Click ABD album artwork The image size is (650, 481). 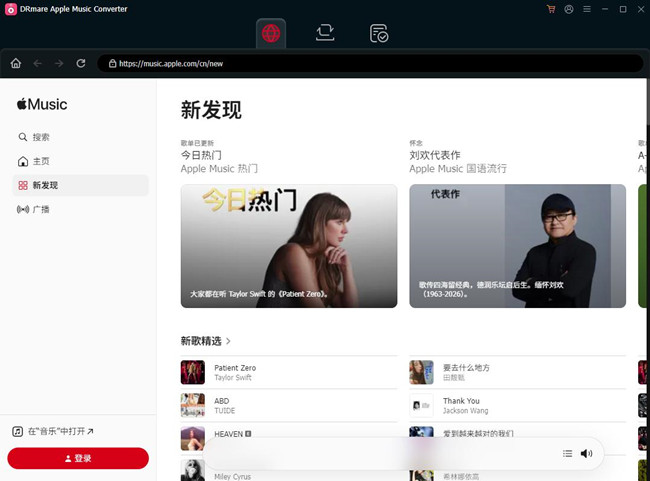(x=193, y=405)
